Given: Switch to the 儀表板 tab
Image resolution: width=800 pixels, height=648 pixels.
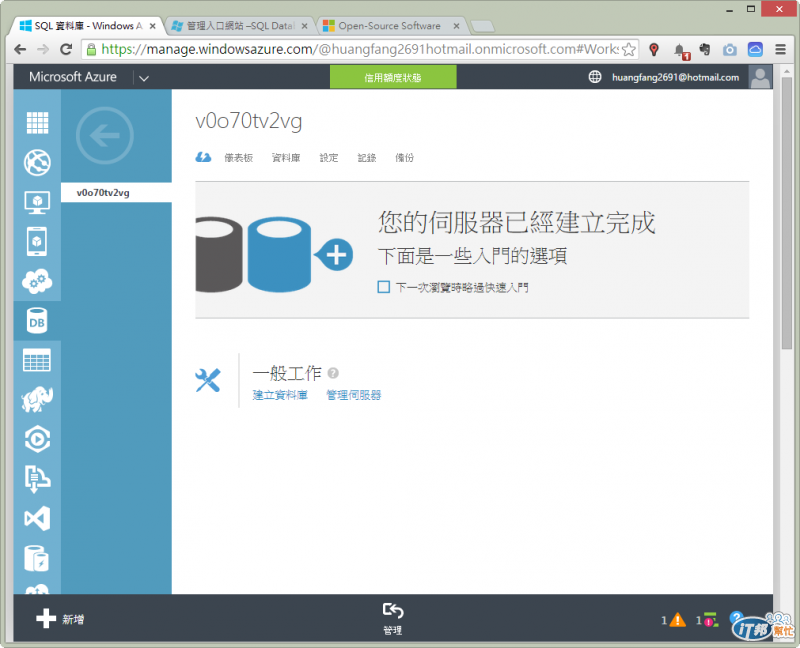Looking at the screenshot, I should click(x=239, y=158).
